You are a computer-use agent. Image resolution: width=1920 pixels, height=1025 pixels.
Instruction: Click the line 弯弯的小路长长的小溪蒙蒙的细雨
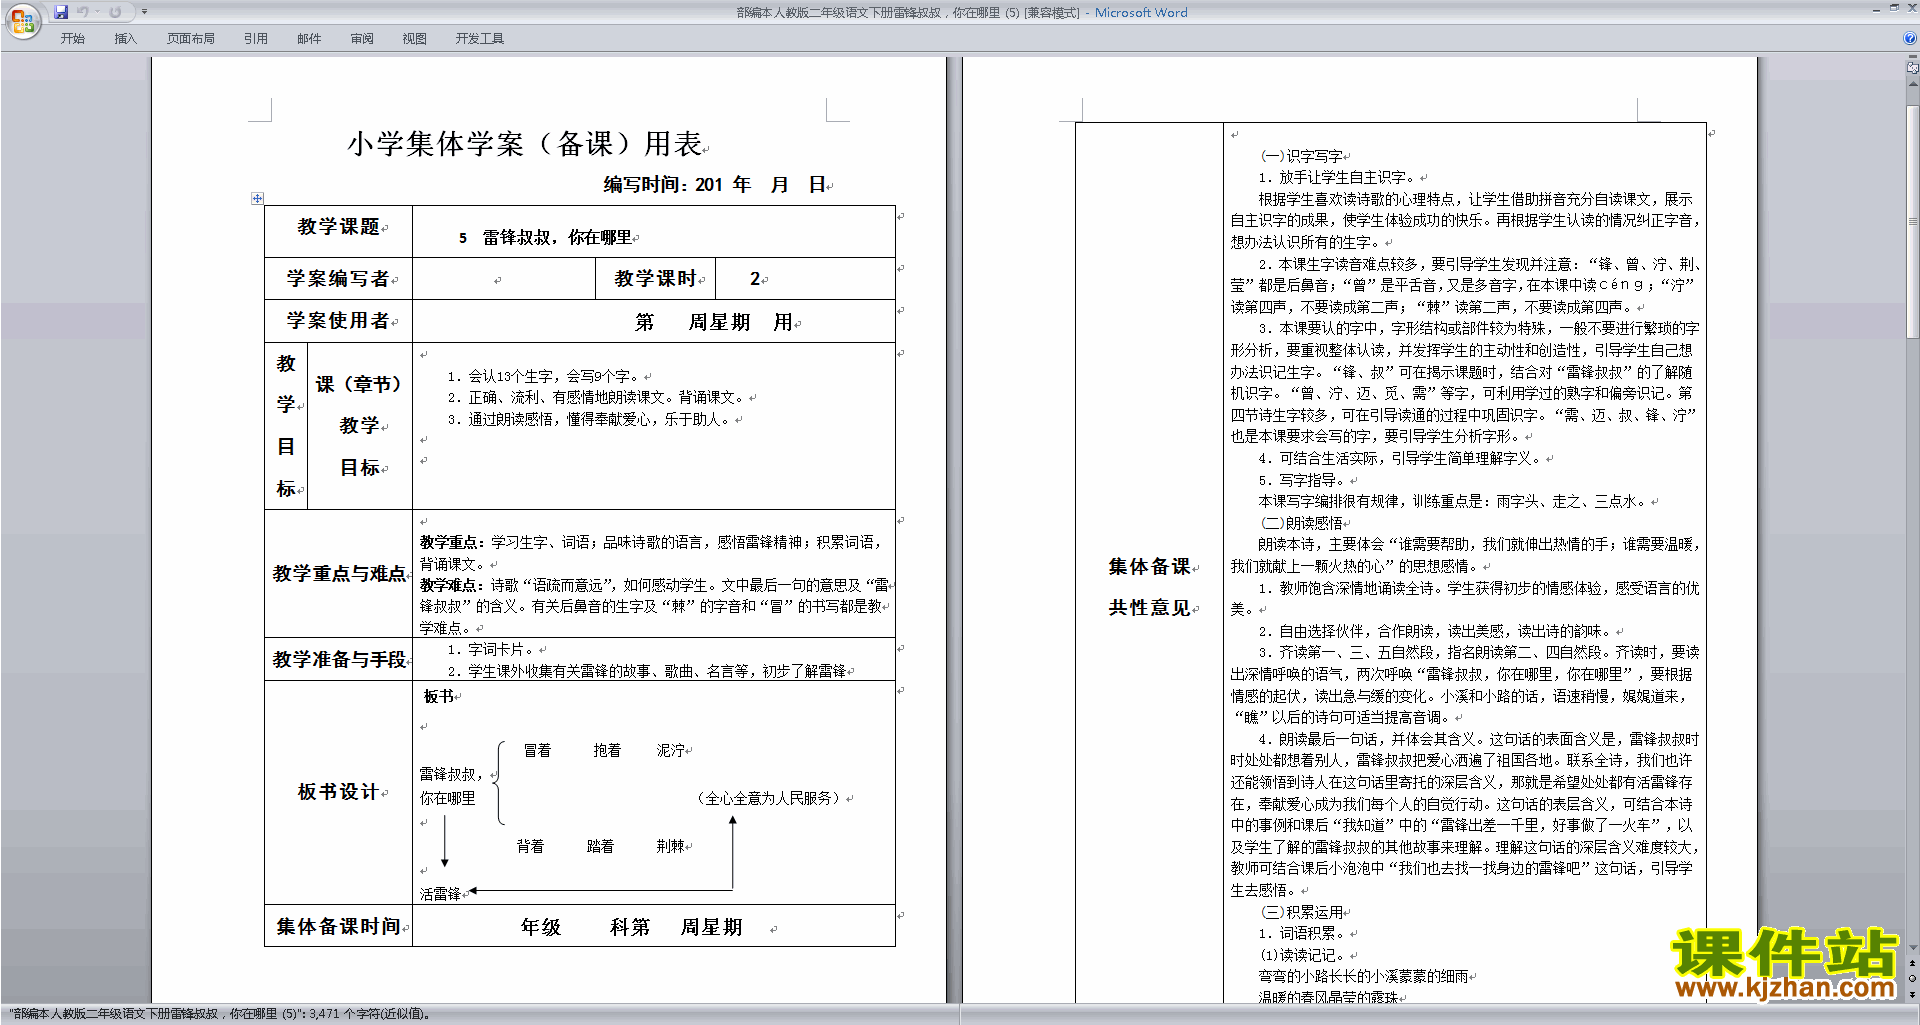[x=1363, y=976]
